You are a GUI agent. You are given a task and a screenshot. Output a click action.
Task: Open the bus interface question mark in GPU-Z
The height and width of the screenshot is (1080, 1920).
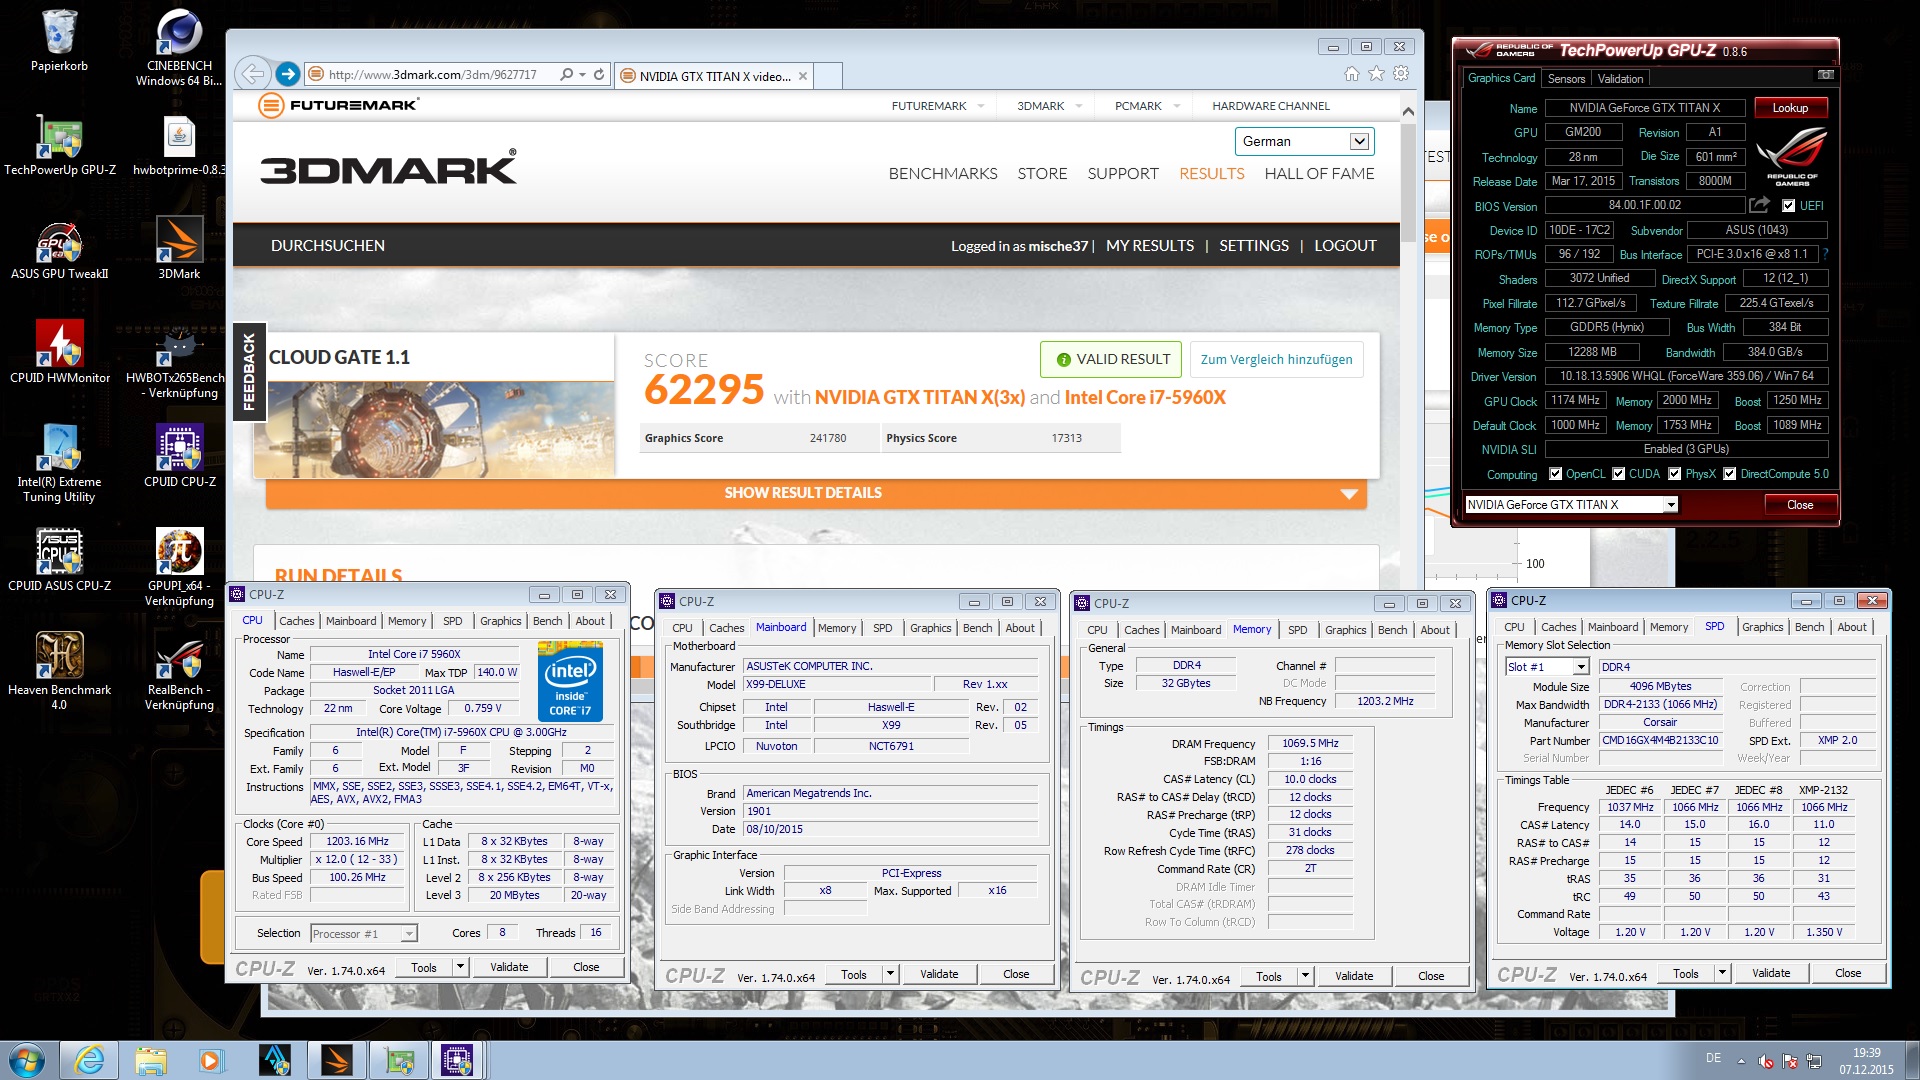click(x=1825, y=255)
